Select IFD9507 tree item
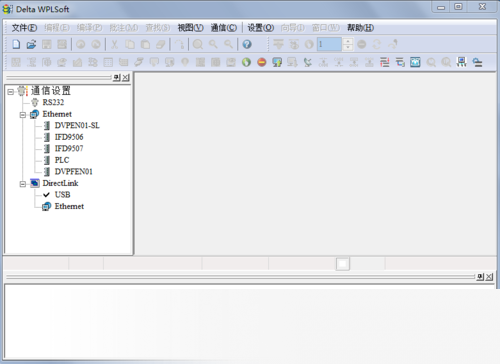500x364 pixels. 69,148
